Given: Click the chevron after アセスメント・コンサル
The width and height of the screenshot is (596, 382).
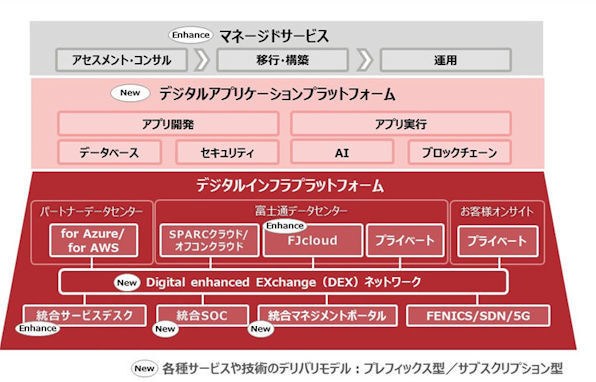Looking at the screenshot, I should tap(202, 60).
